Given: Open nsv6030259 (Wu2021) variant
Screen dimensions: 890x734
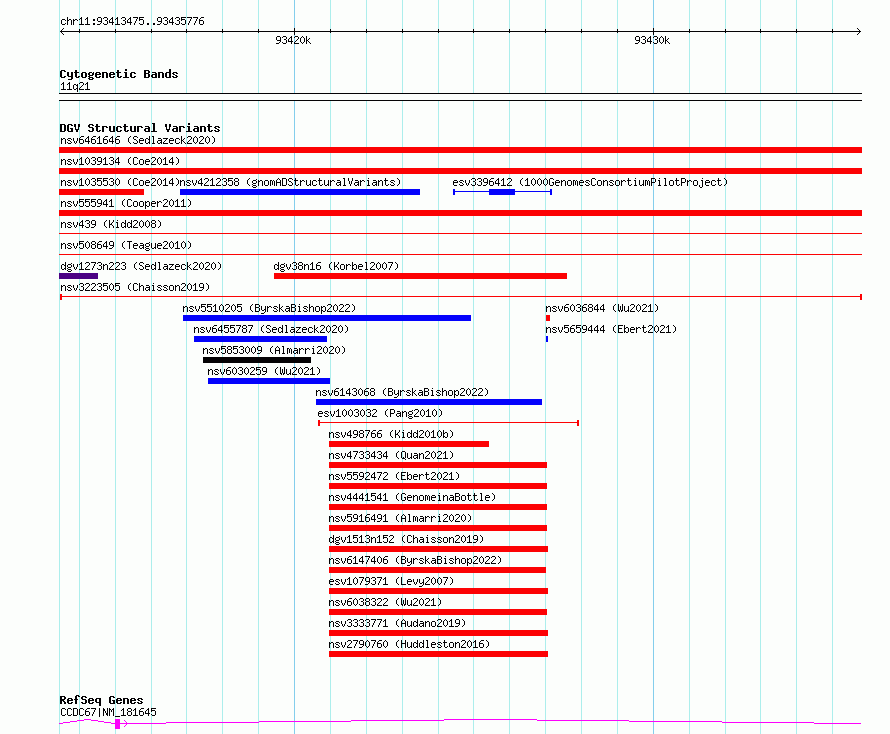Looking at the screenshot, I should click(x=264, y=371).
